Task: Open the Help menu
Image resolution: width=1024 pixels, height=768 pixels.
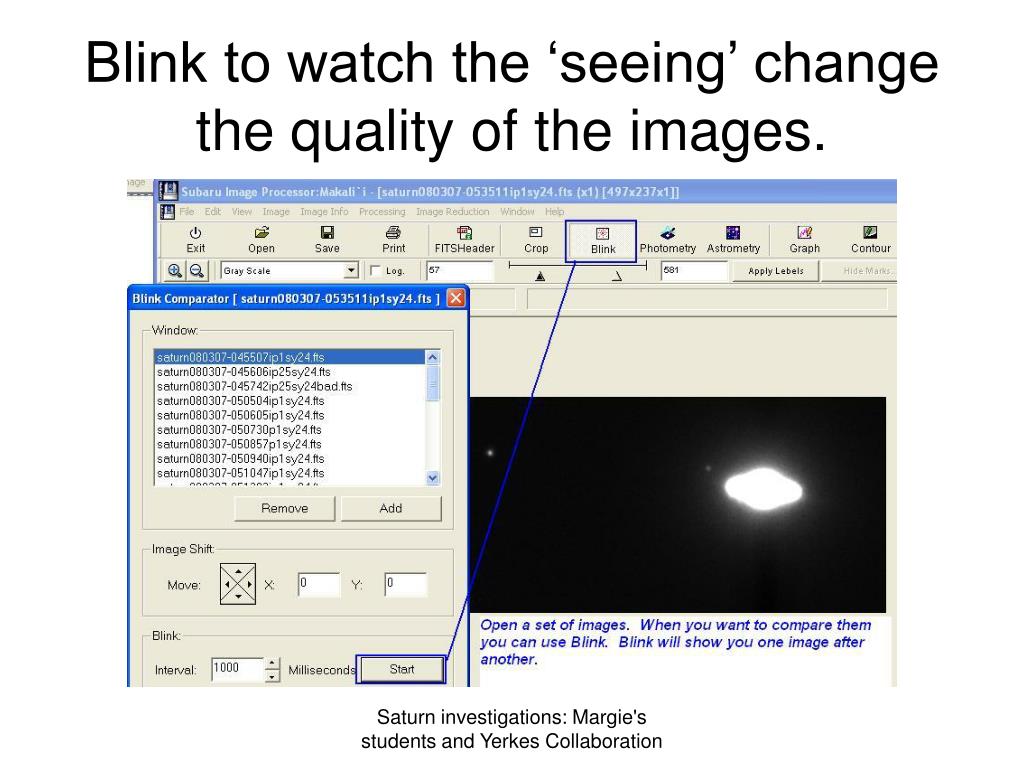Action: click(554, 212)
